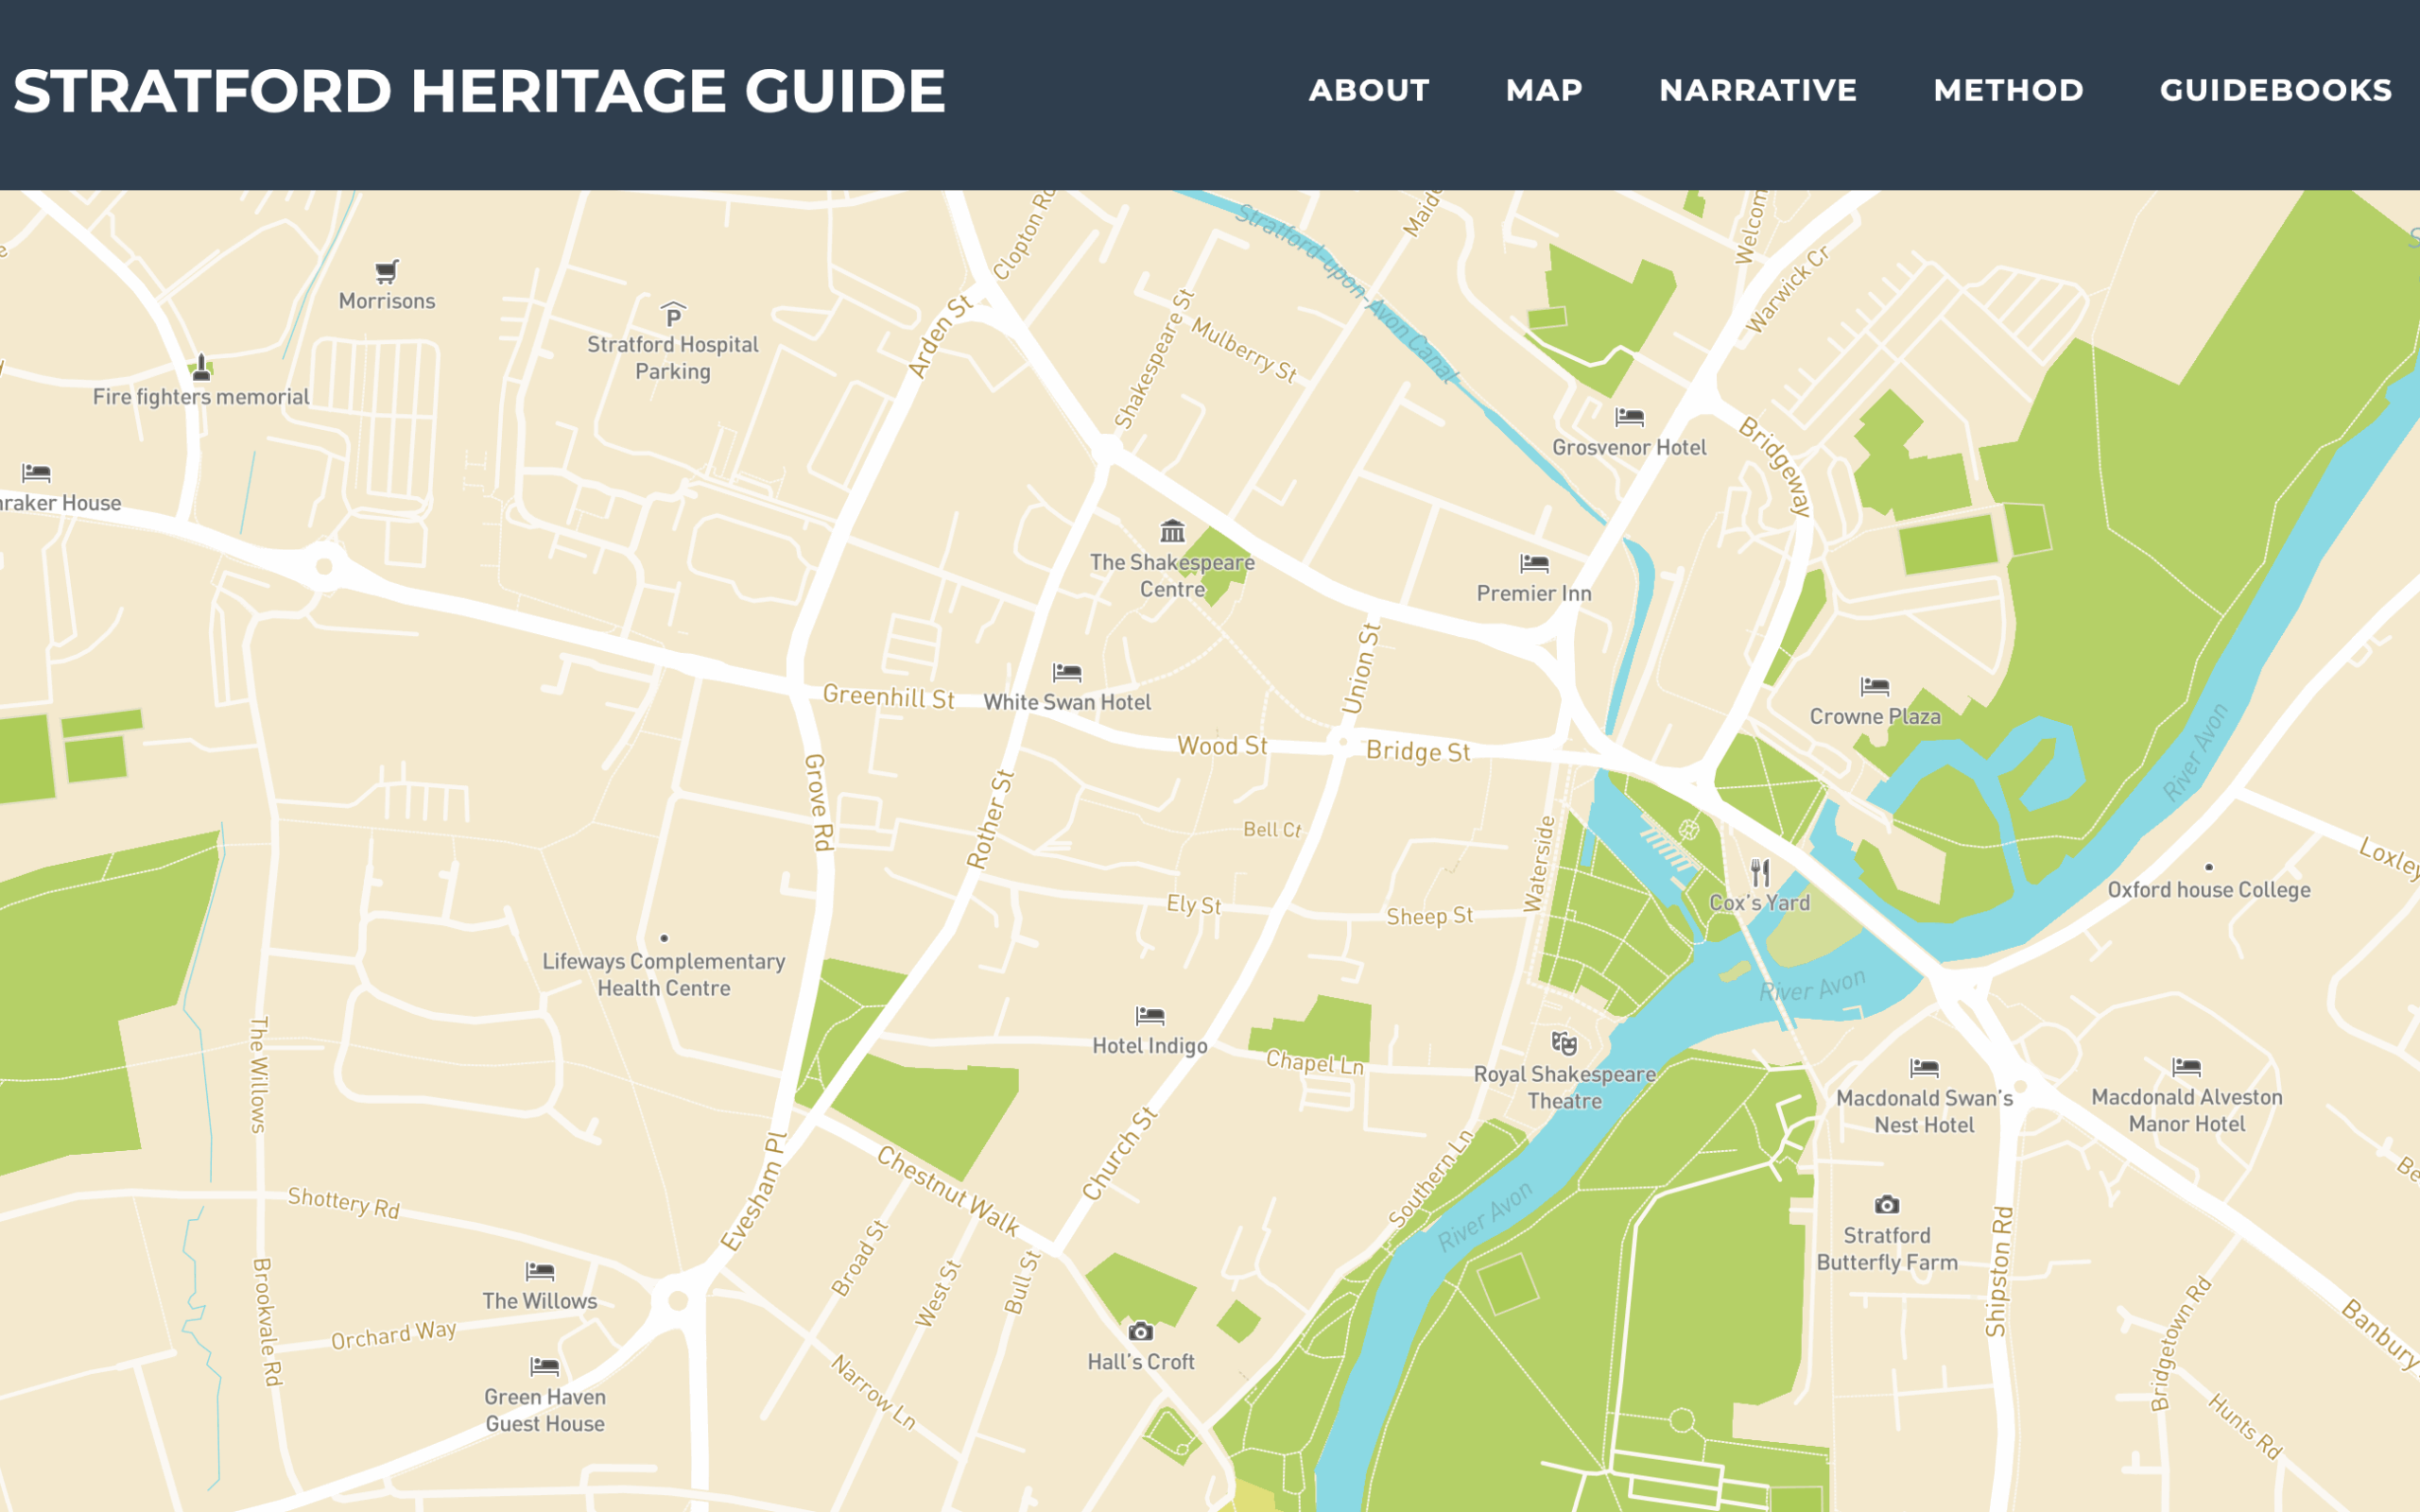Select the Broad St street label
The image size is (2420, 1512).
coord(859,1259)
